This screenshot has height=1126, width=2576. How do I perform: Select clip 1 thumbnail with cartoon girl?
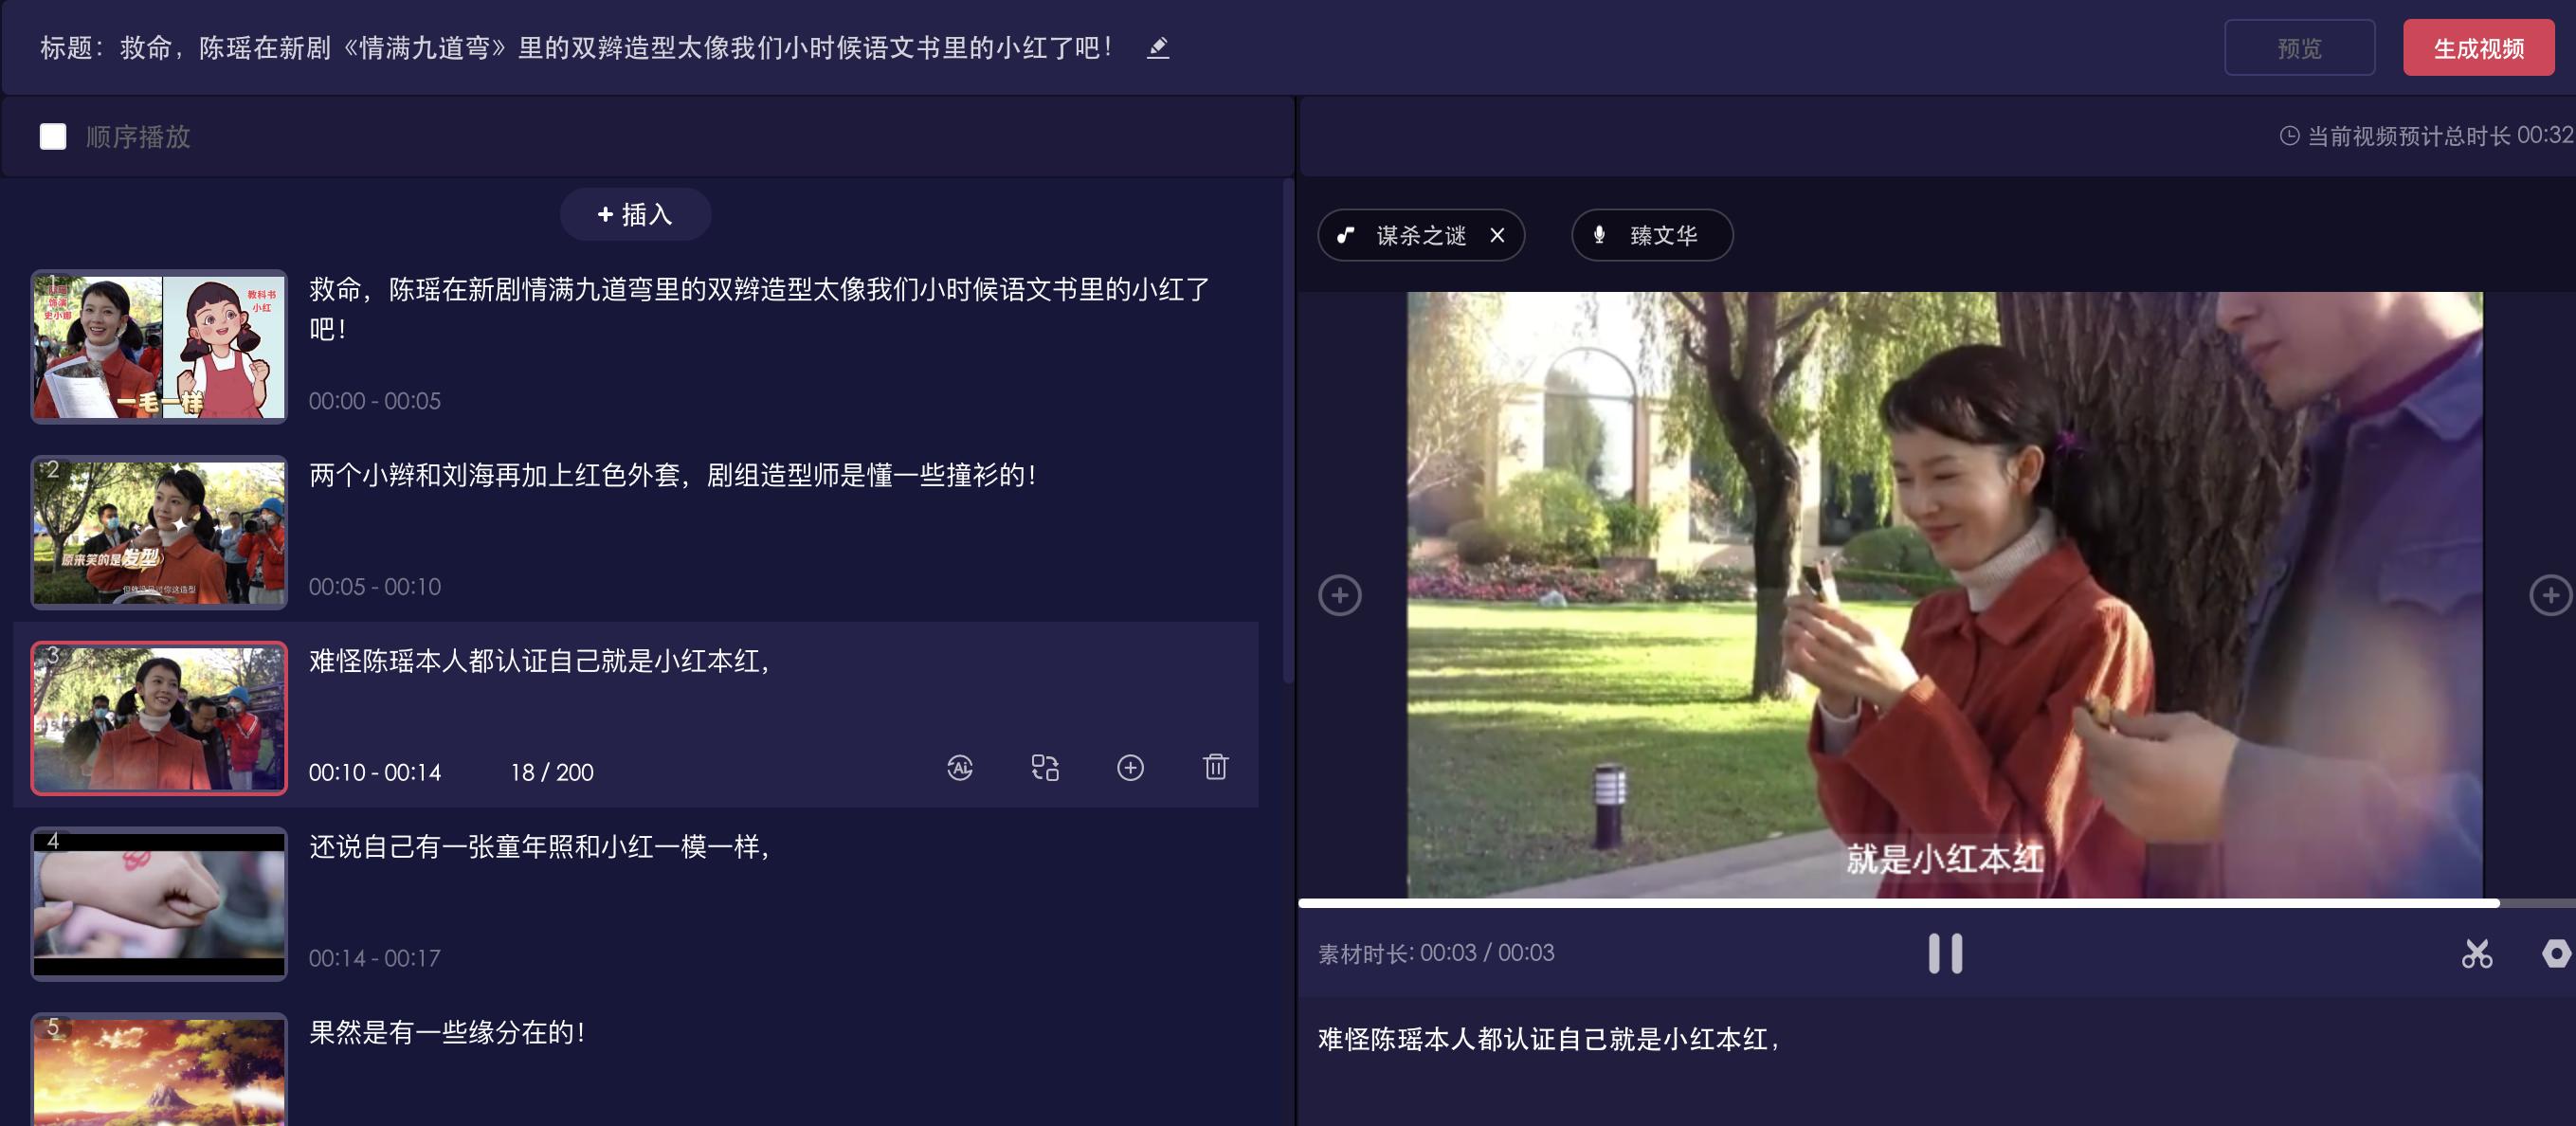[159, 347]
